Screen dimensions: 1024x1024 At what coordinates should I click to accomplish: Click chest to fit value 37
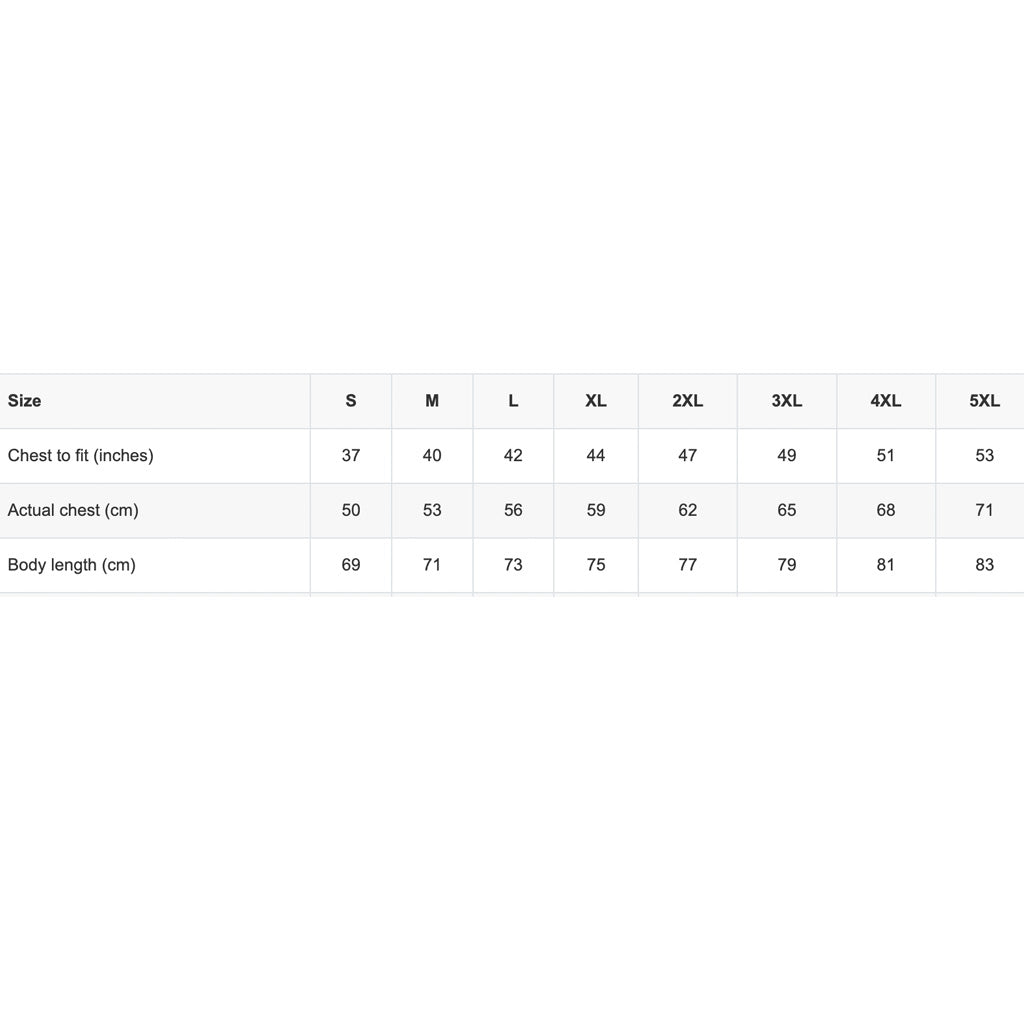click(x=351, y=456)
